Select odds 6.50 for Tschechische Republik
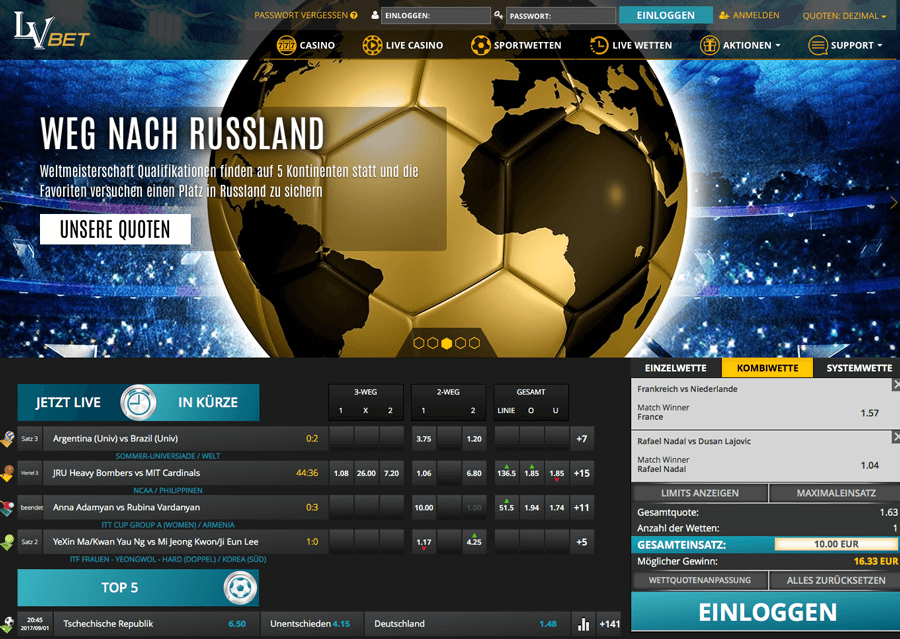The width and height of the screenshot is (900, 639). (x=237, y=623)
